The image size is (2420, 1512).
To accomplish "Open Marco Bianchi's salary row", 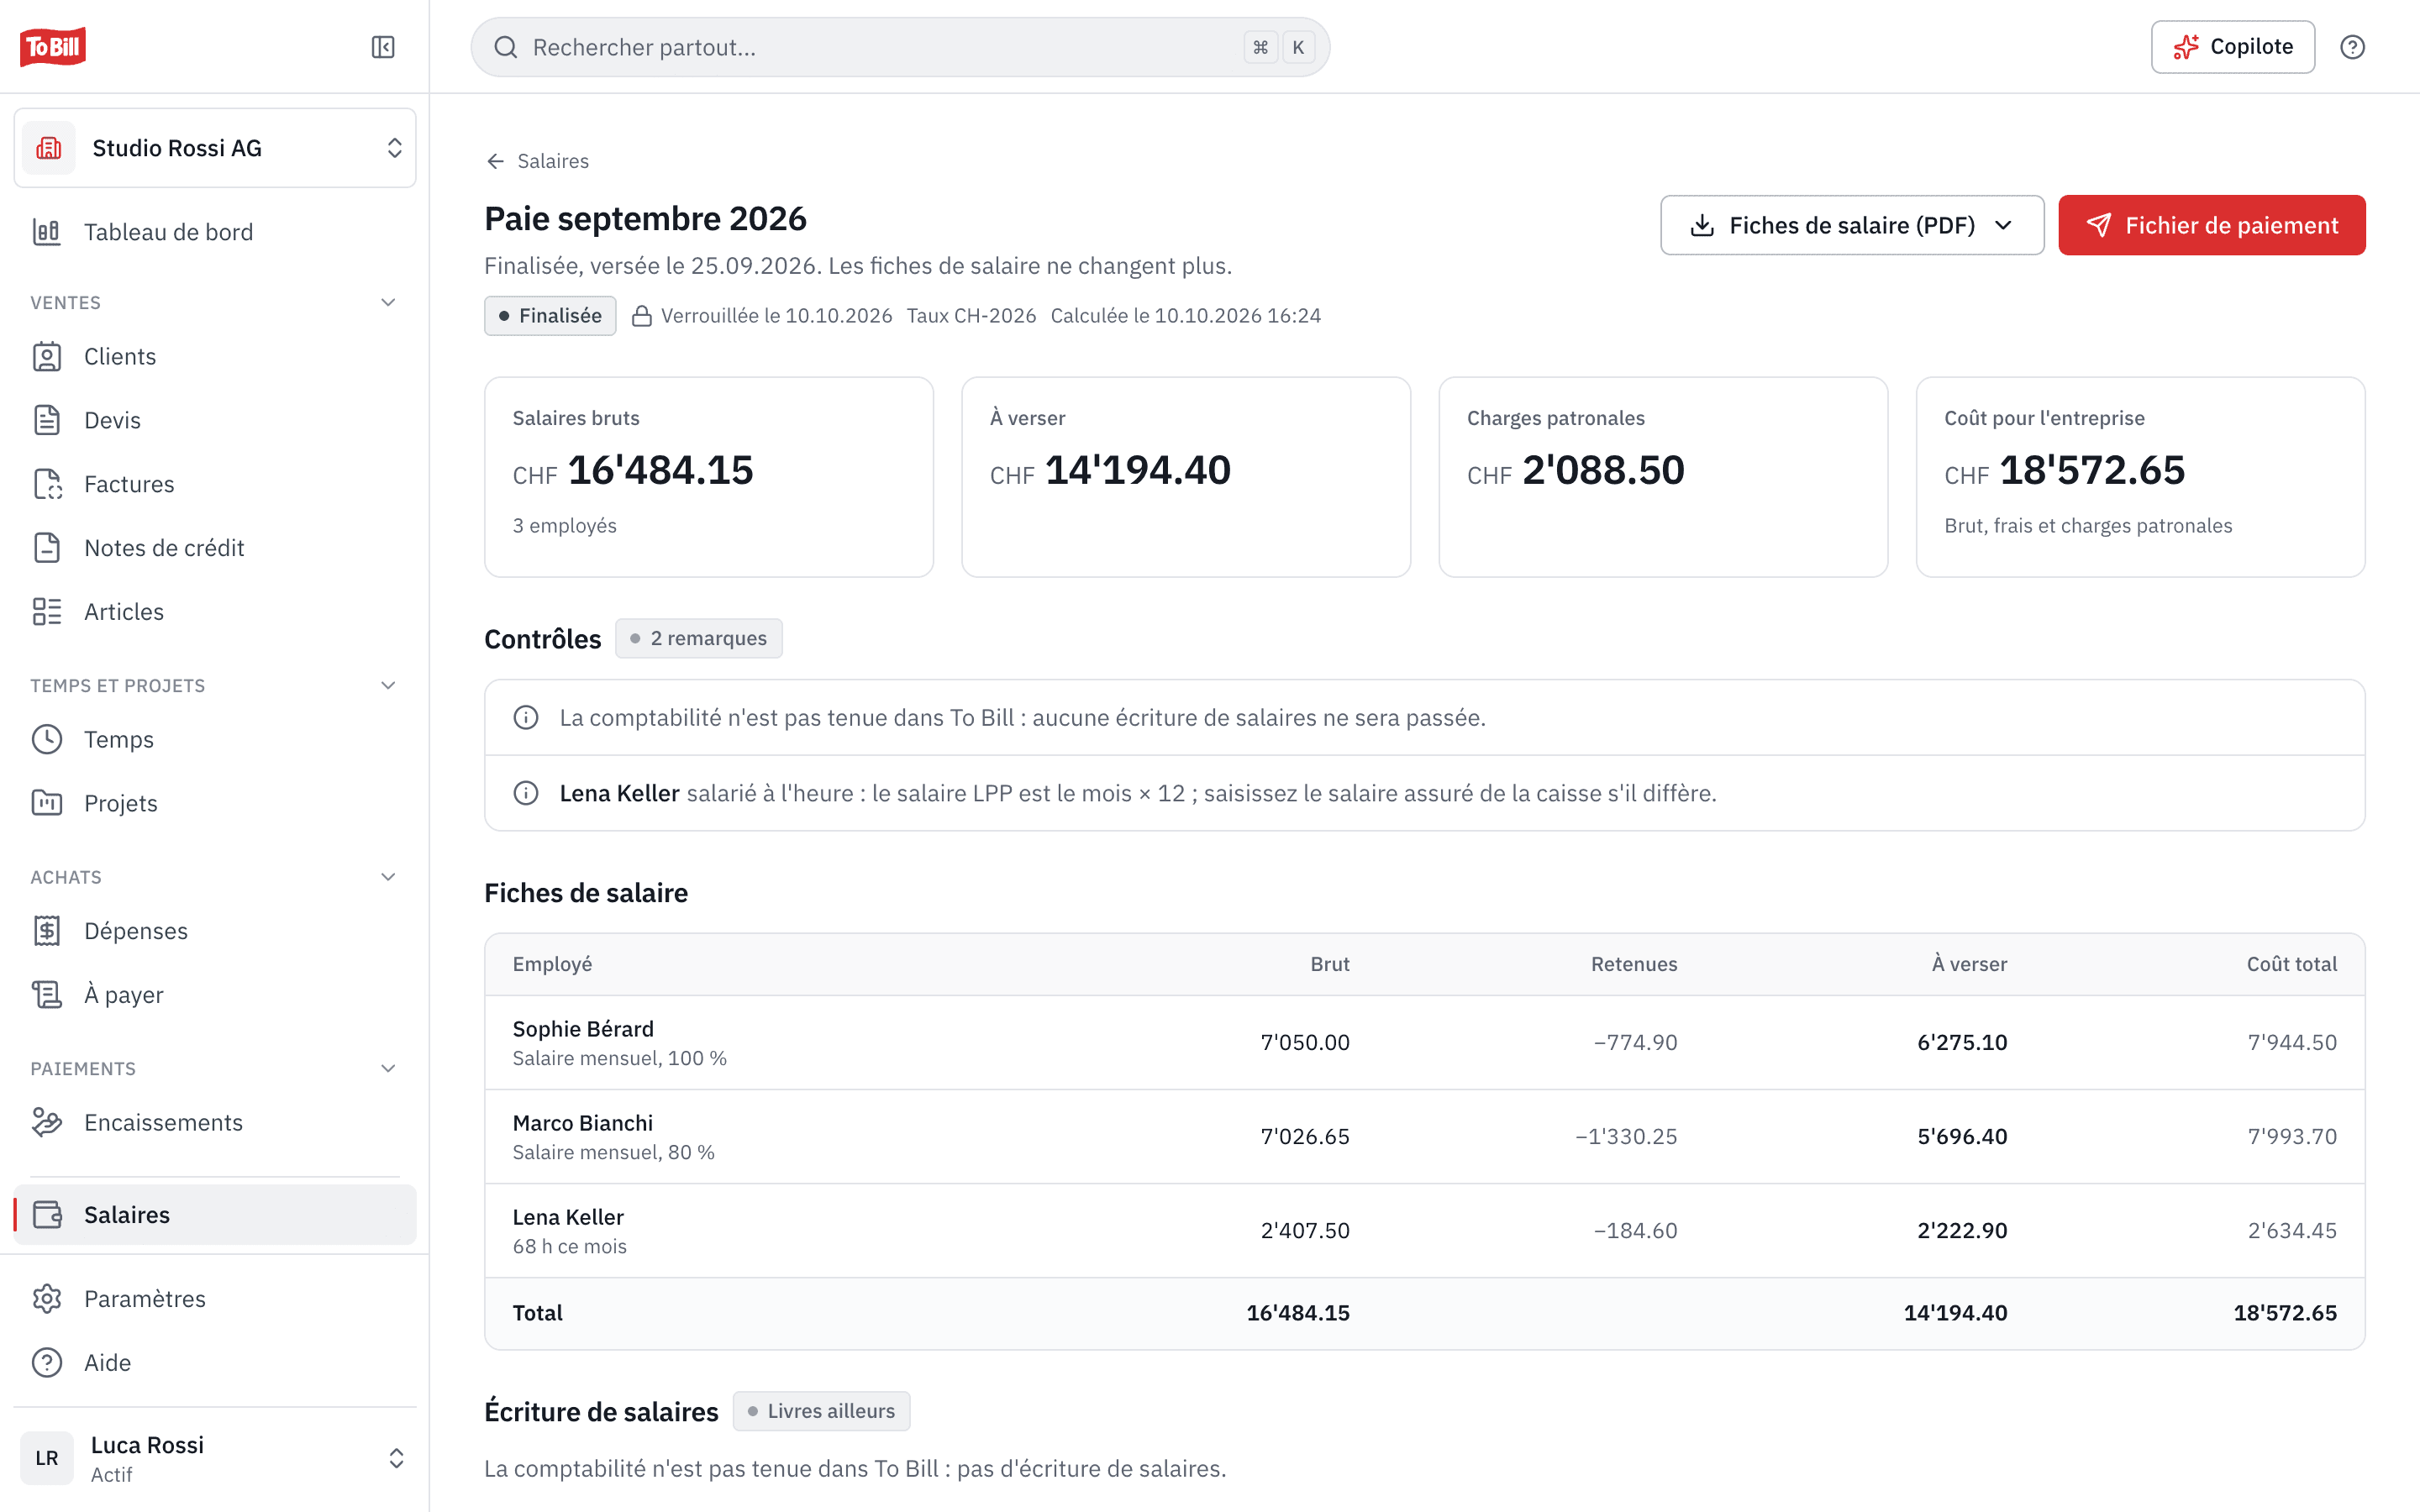I will click(1424, 1136).
